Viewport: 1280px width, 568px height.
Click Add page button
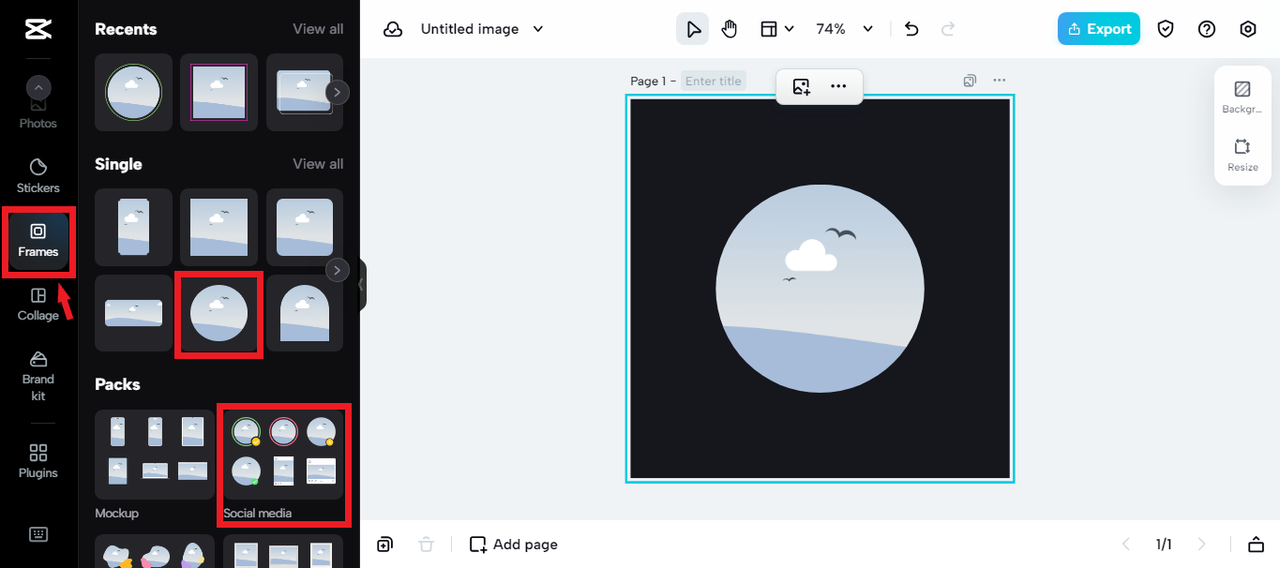coord(514,544)
